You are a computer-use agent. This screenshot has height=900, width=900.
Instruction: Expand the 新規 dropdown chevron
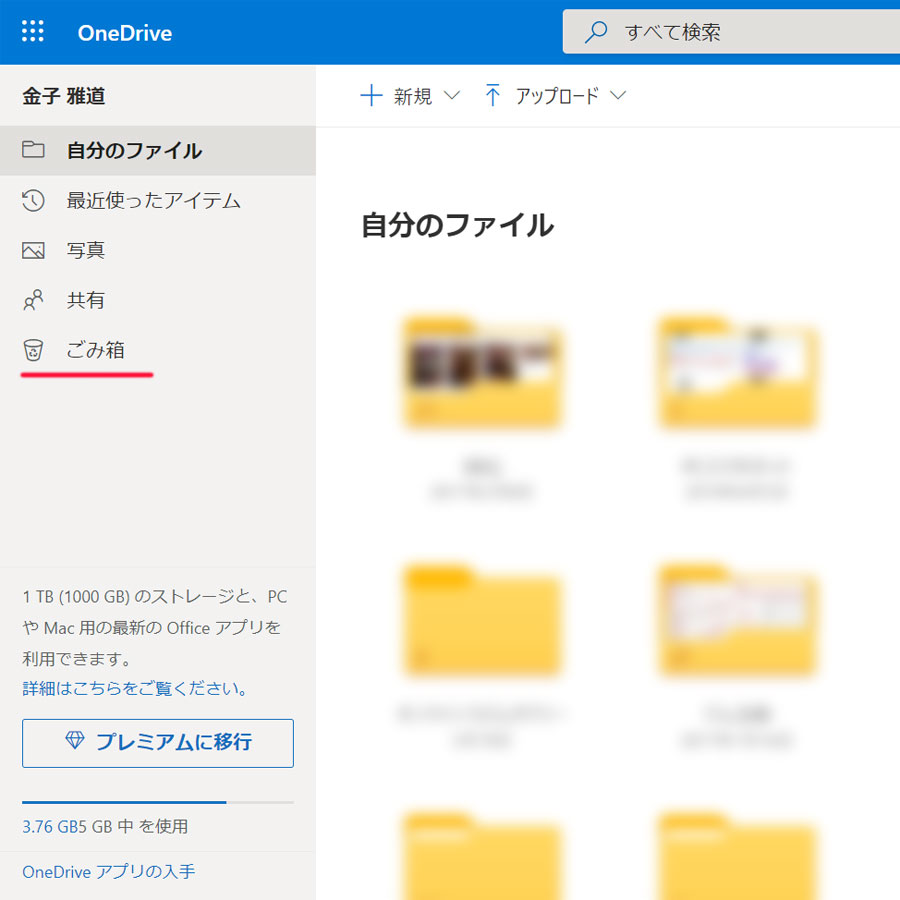(x=452, y=95)
